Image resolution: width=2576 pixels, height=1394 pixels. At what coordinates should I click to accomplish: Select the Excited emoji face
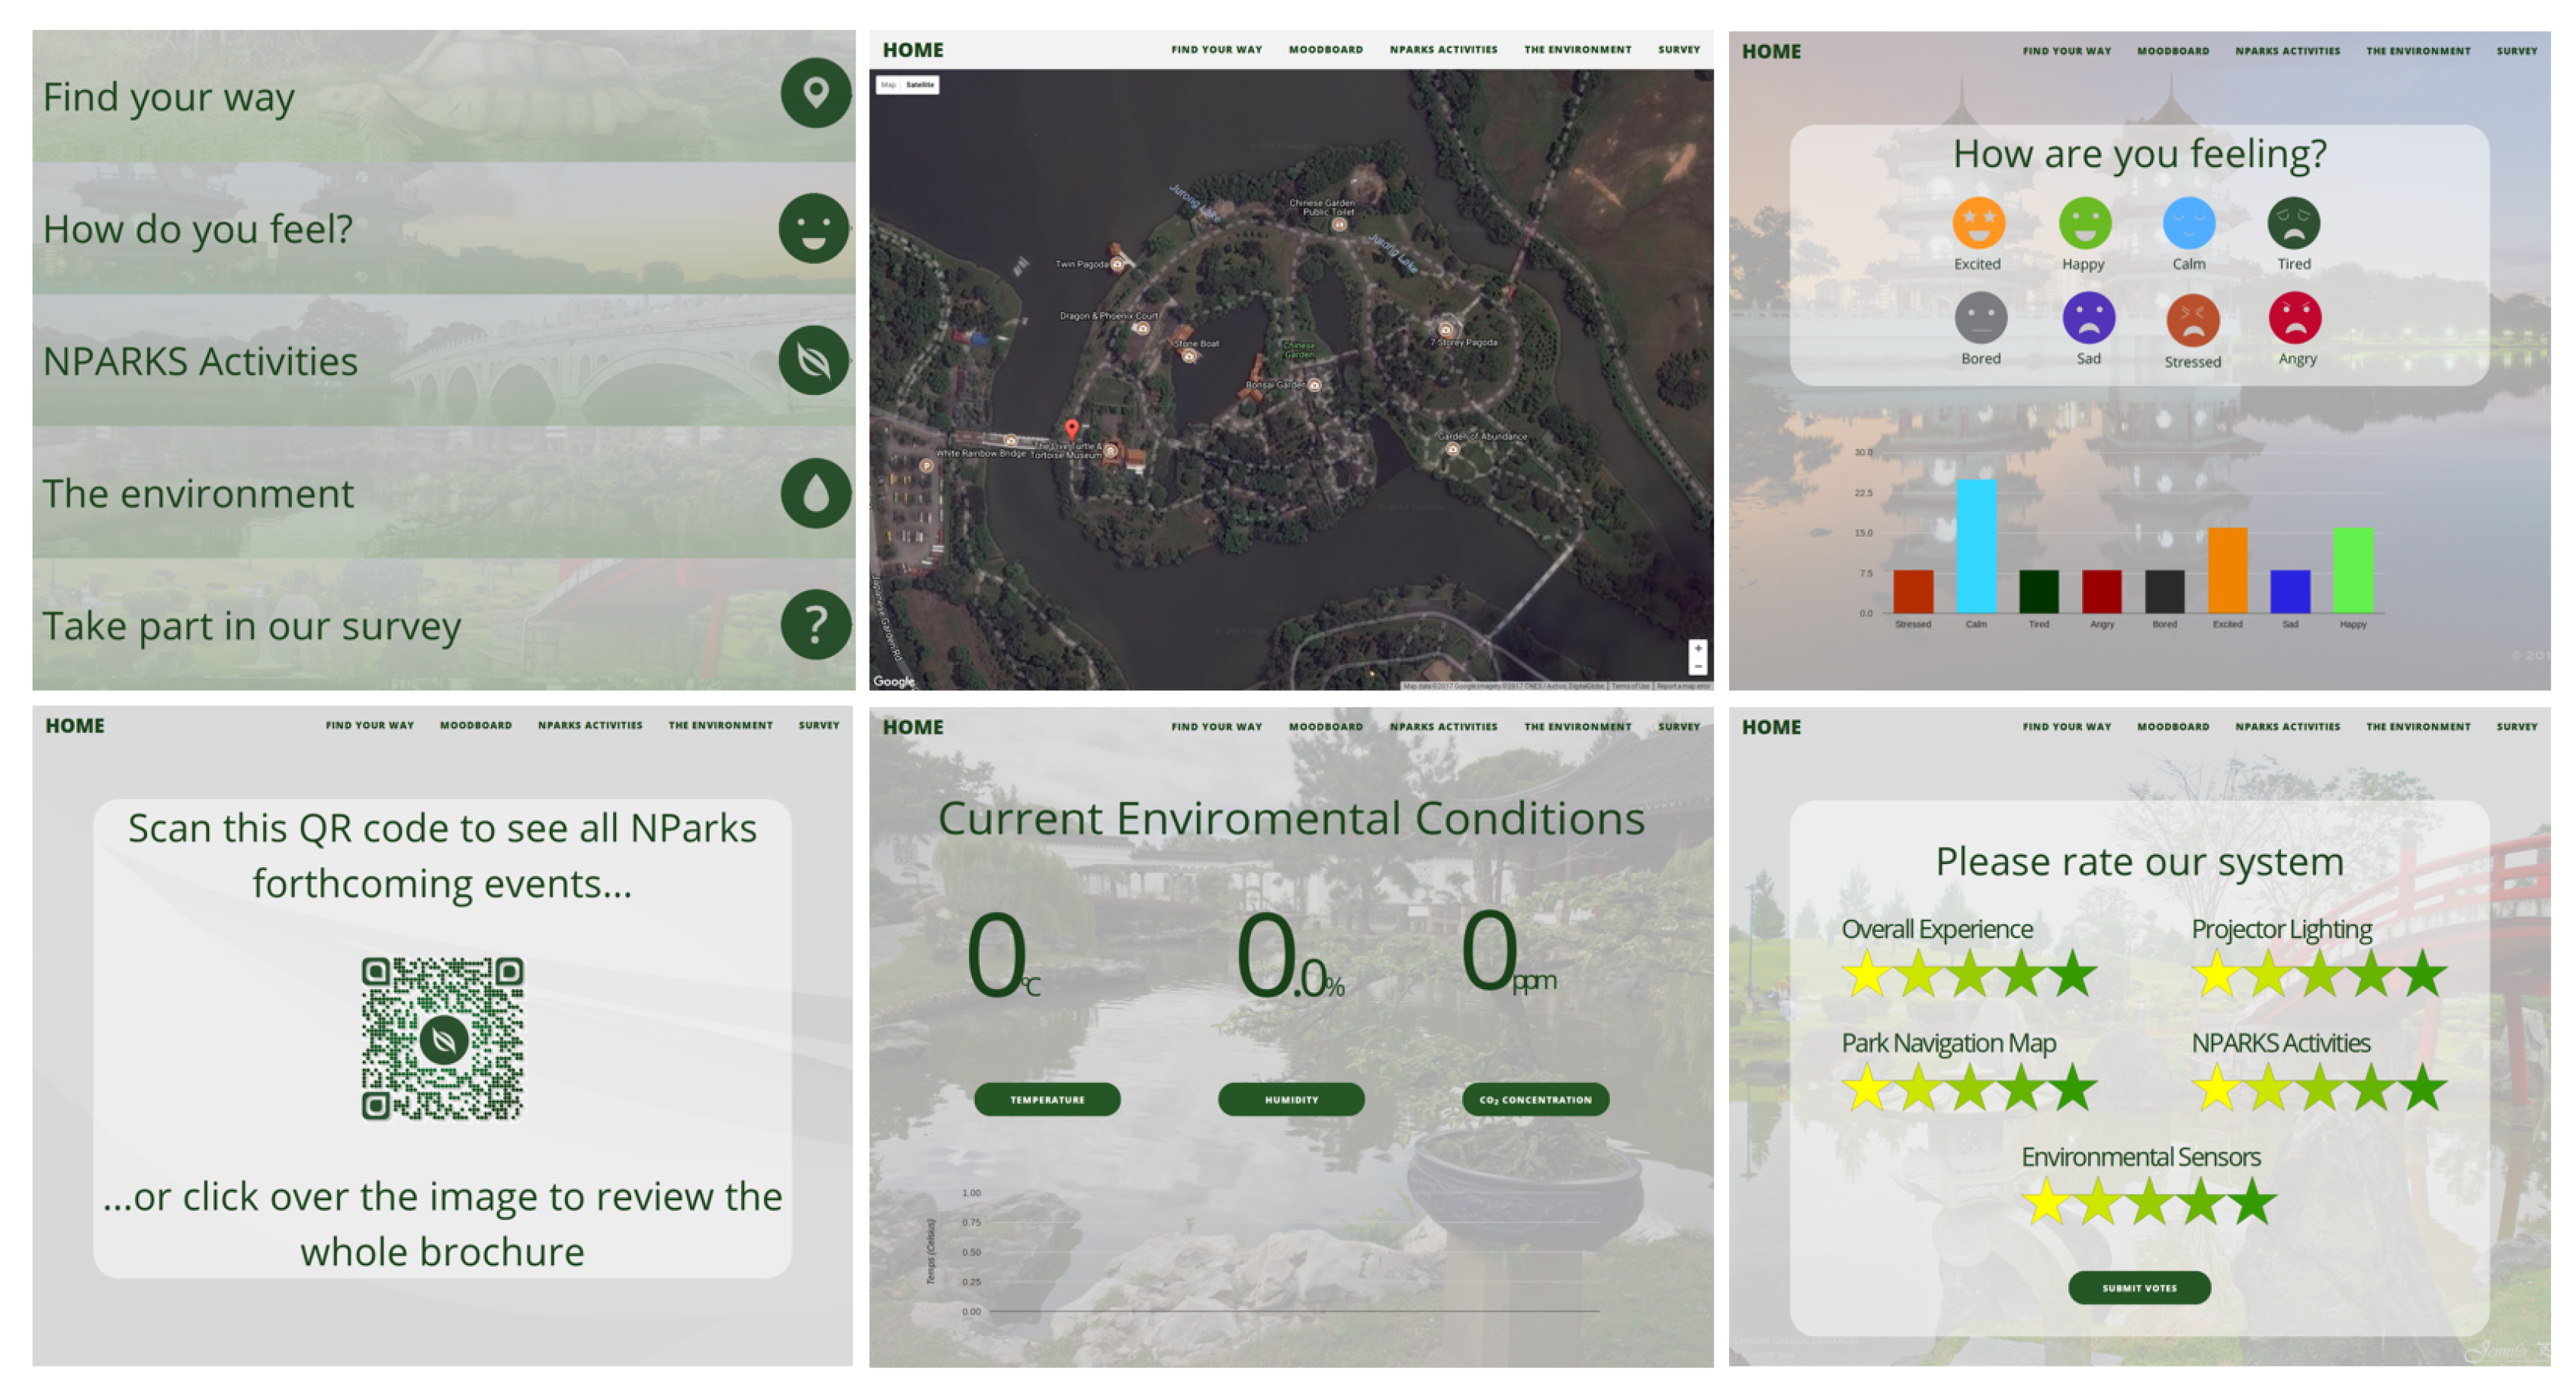click(1978, 223)
